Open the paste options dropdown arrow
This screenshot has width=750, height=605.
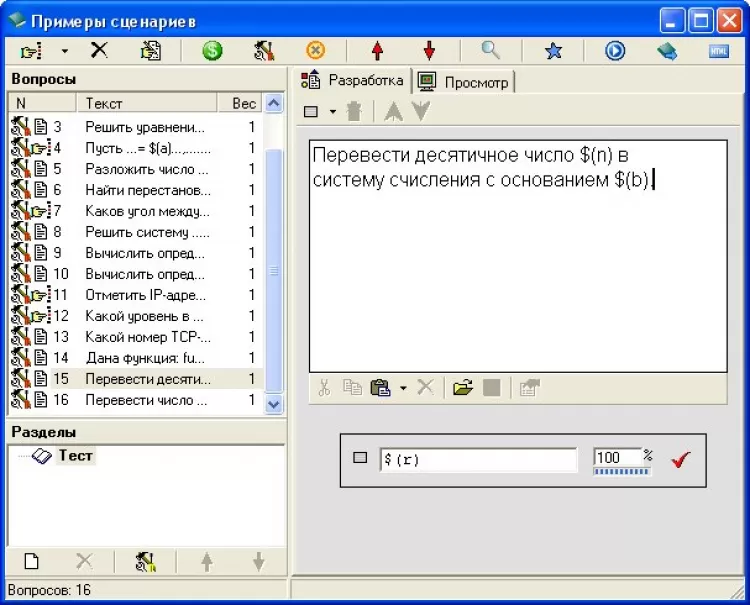[x=403, y=387]
